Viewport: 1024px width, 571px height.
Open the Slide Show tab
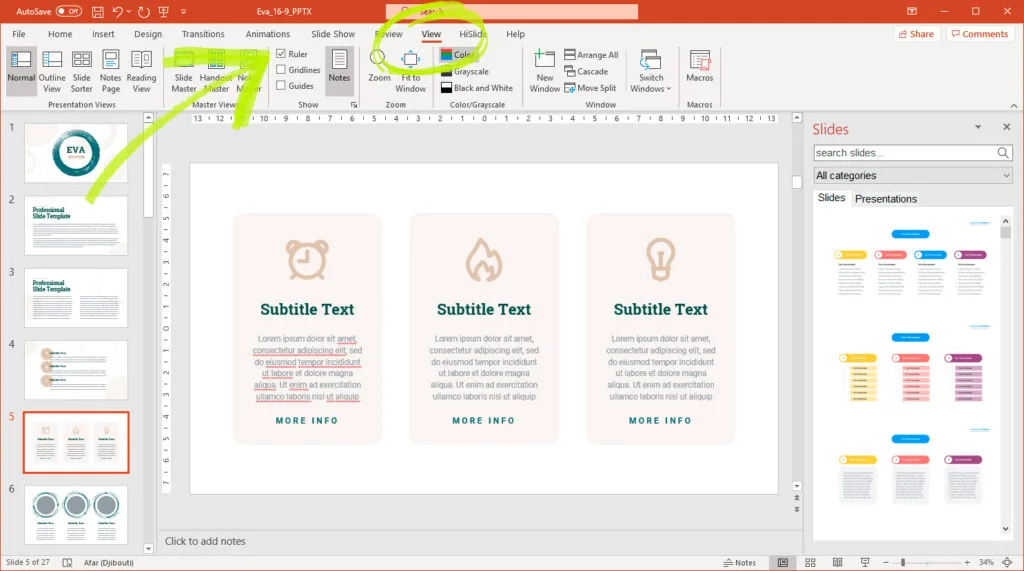pyautogui.click(x=332, y=34)
